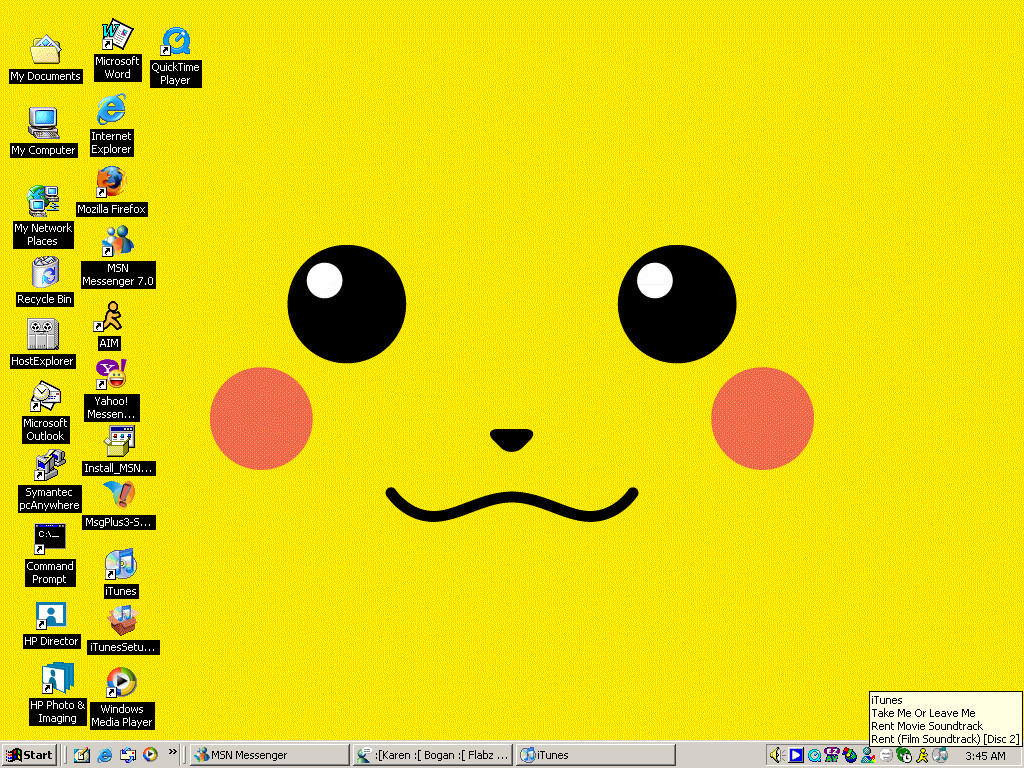Open the My Documents folder icon
The image size is (1024, 768).
45,59
